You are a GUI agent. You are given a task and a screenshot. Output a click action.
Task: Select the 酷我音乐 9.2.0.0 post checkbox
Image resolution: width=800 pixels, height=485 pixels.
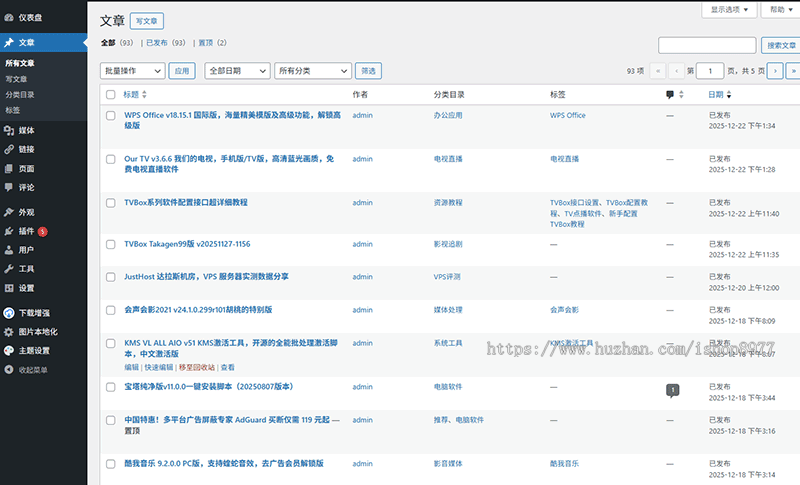111,464
